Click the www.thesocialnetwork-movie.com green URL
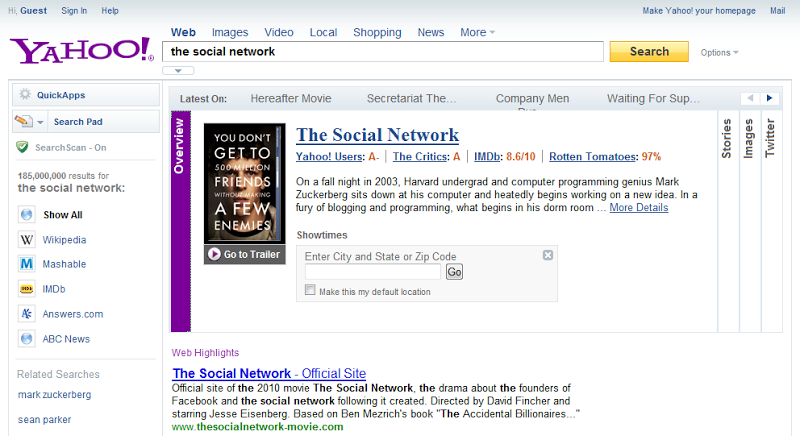 [x=258, y=427]
